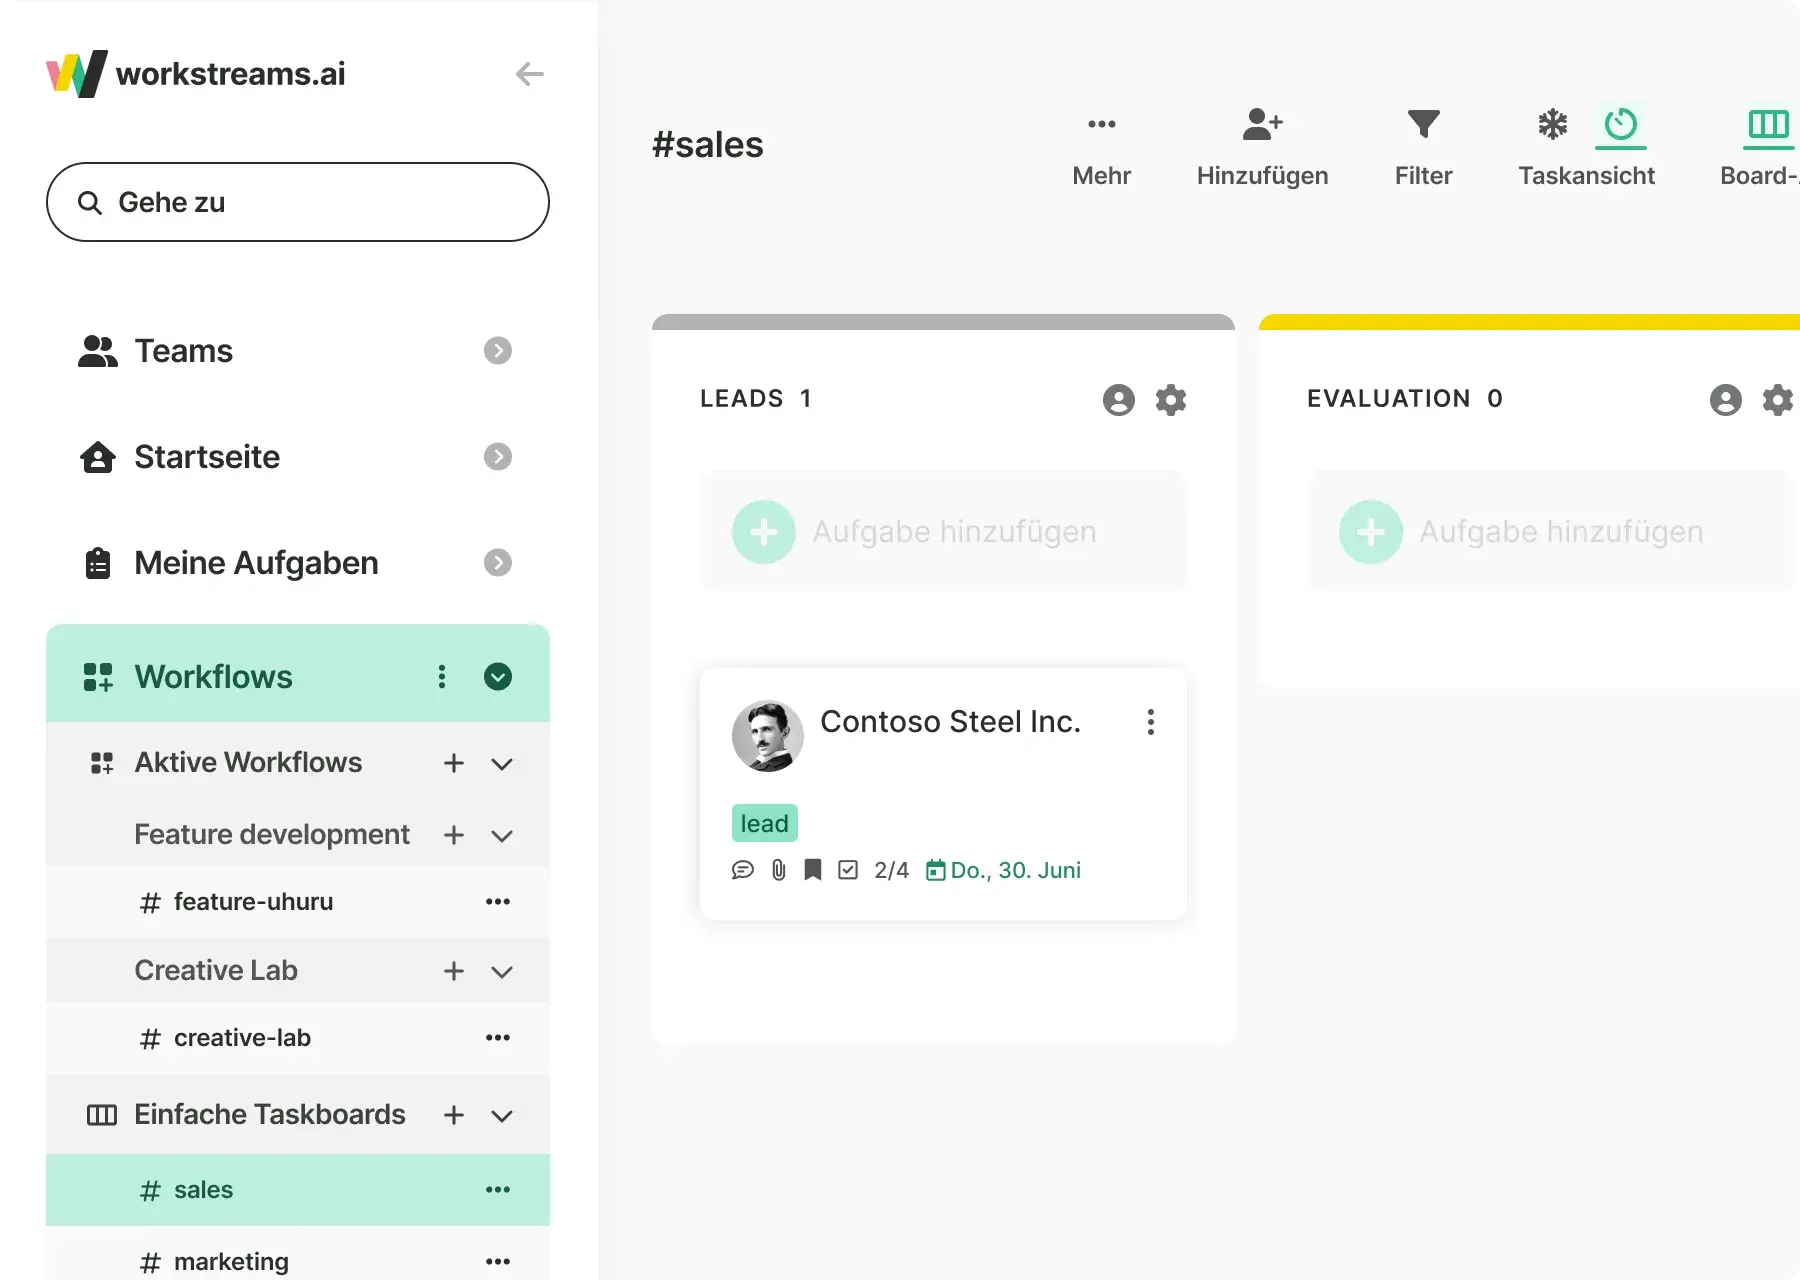The height and width of the screenshot is (1280, 1800).
Task: Open Contoso Steel card options menu
Action: pos(1151,722)
